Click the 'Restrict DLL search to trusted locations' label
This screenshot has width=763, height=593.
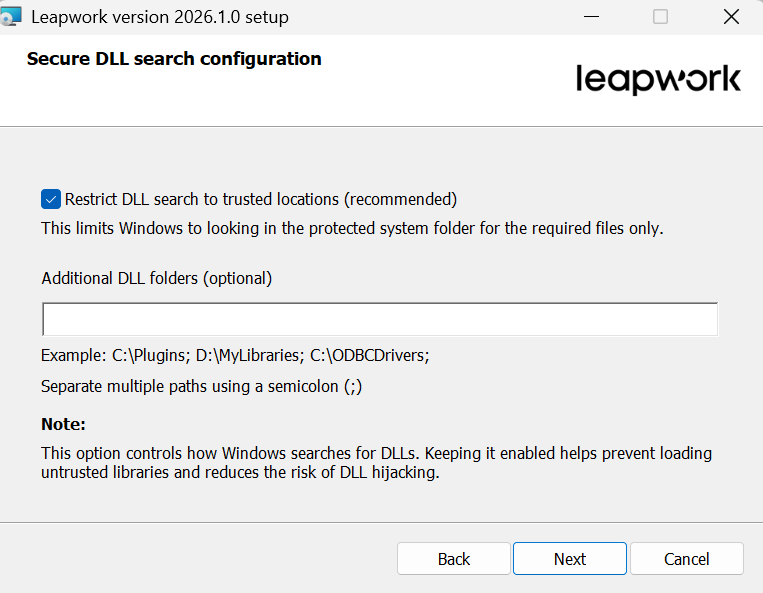point(261,199)
